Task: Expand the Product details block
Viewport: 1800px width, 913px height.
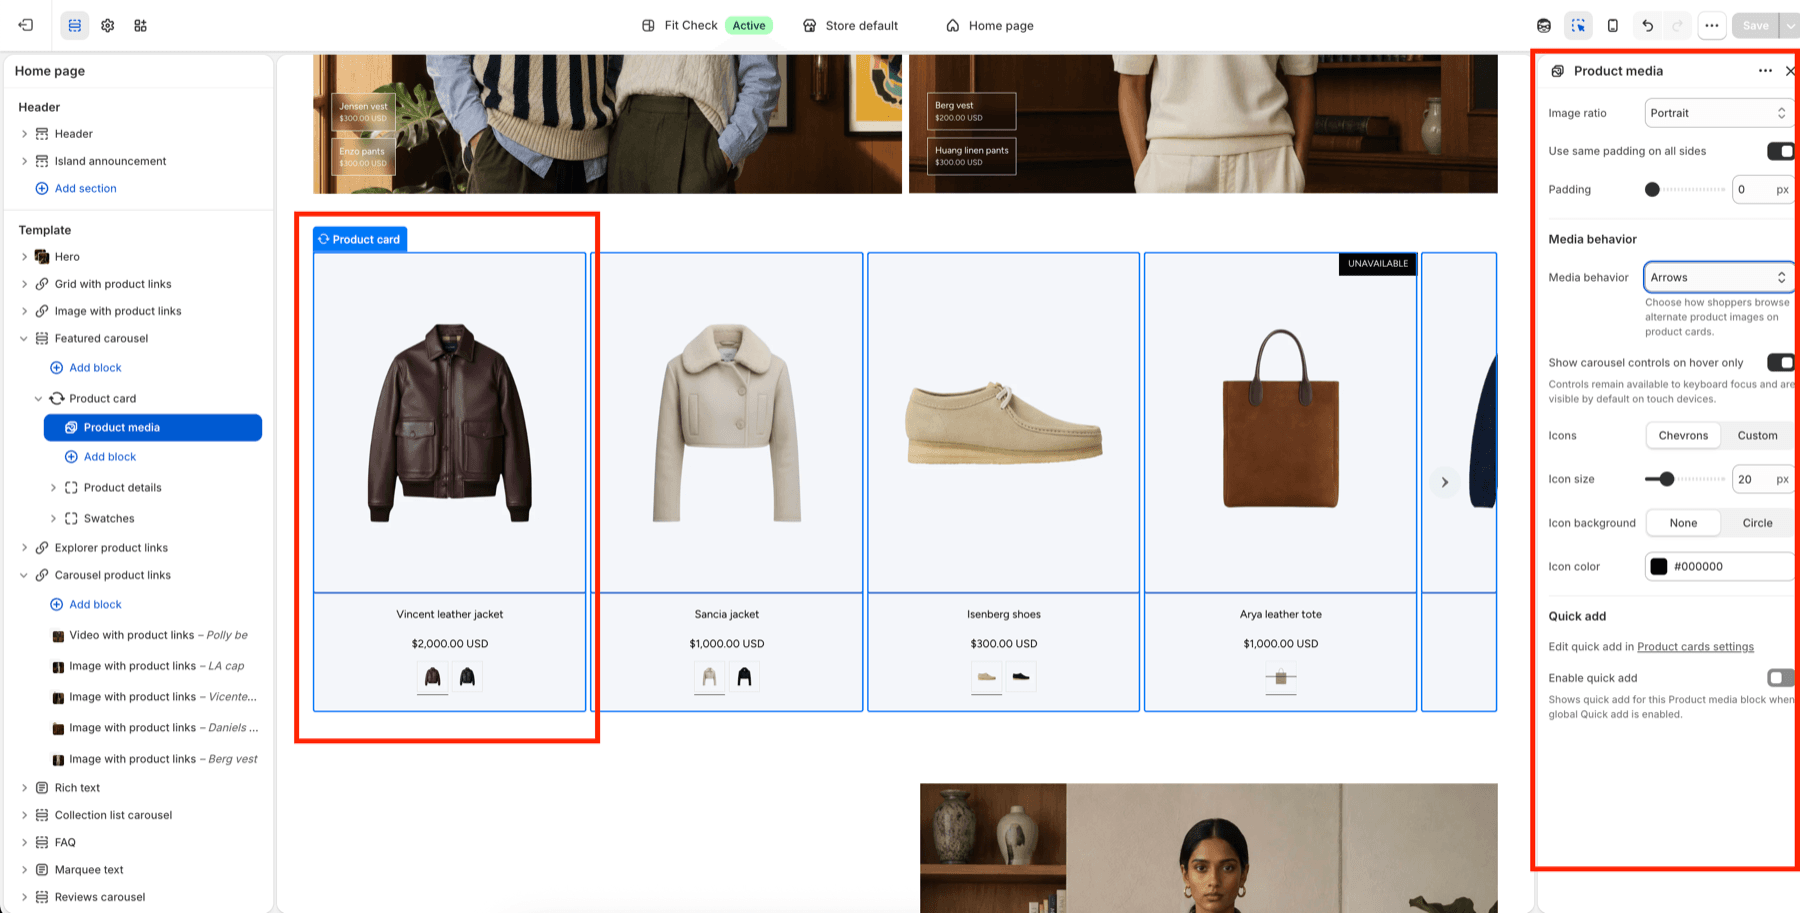Action: pos(53,488)
